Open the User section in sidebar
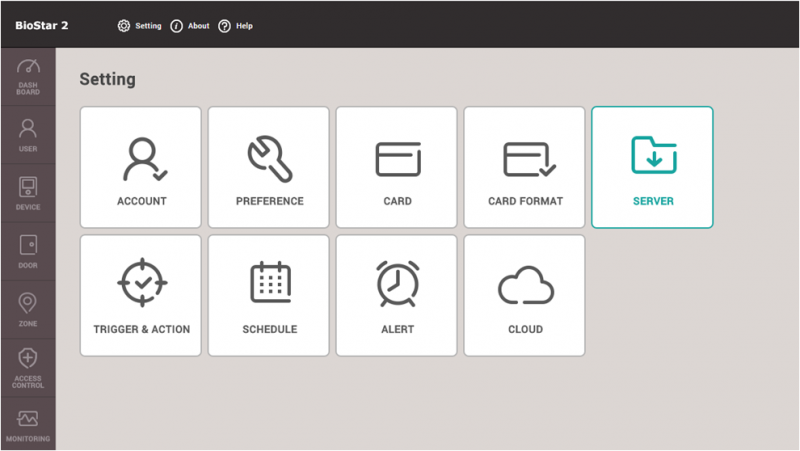This screenshot has height=451, width=800. click(28, 134)
